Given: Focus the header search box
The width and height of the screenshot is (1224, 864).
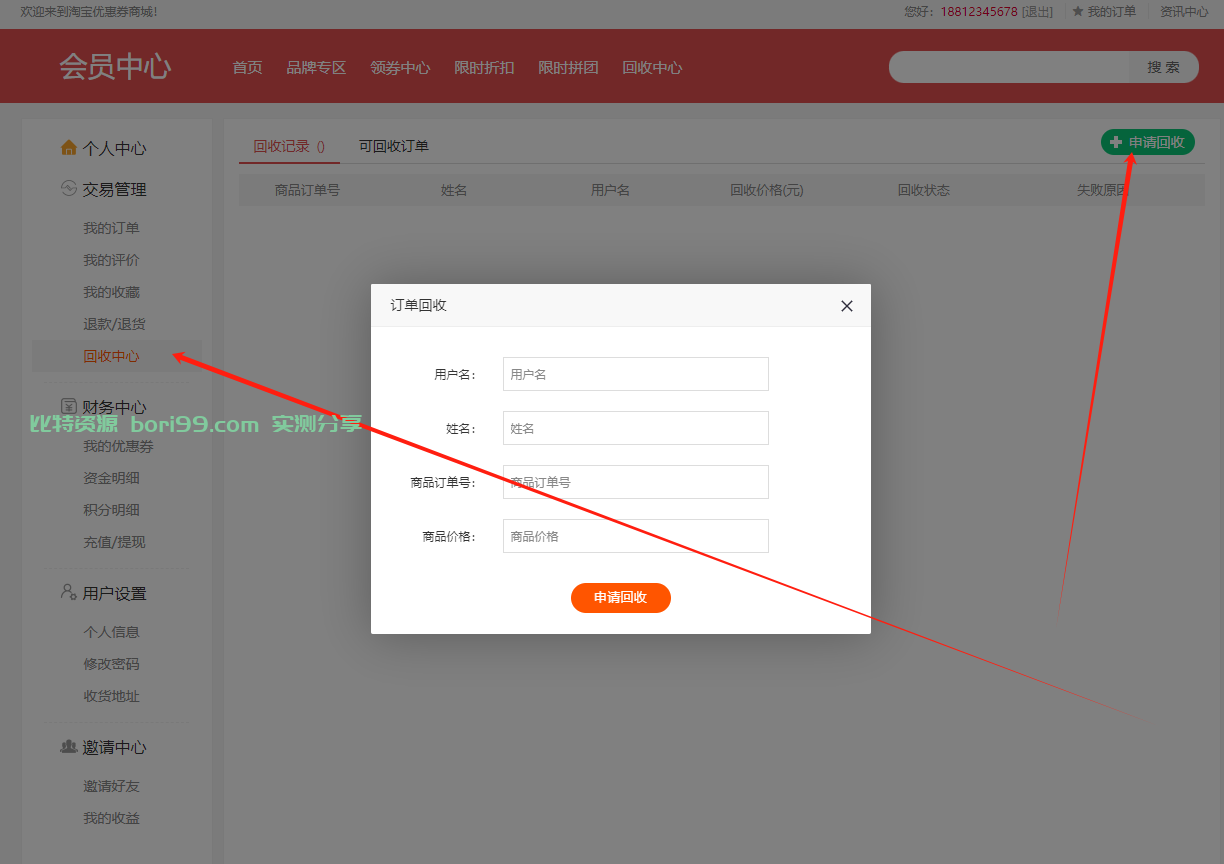Looking at the screenshot, I should [x=1010, y=67].
